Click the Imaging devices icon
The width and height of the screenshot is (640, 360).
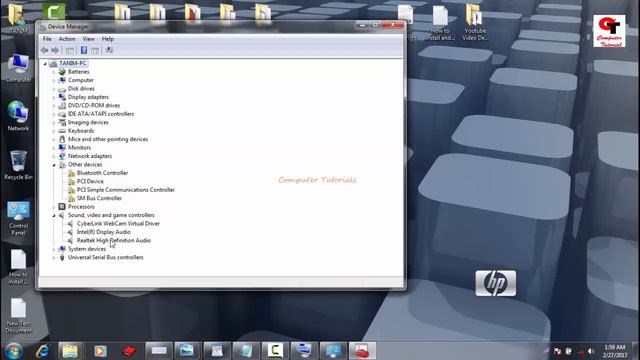coord(62,122)
